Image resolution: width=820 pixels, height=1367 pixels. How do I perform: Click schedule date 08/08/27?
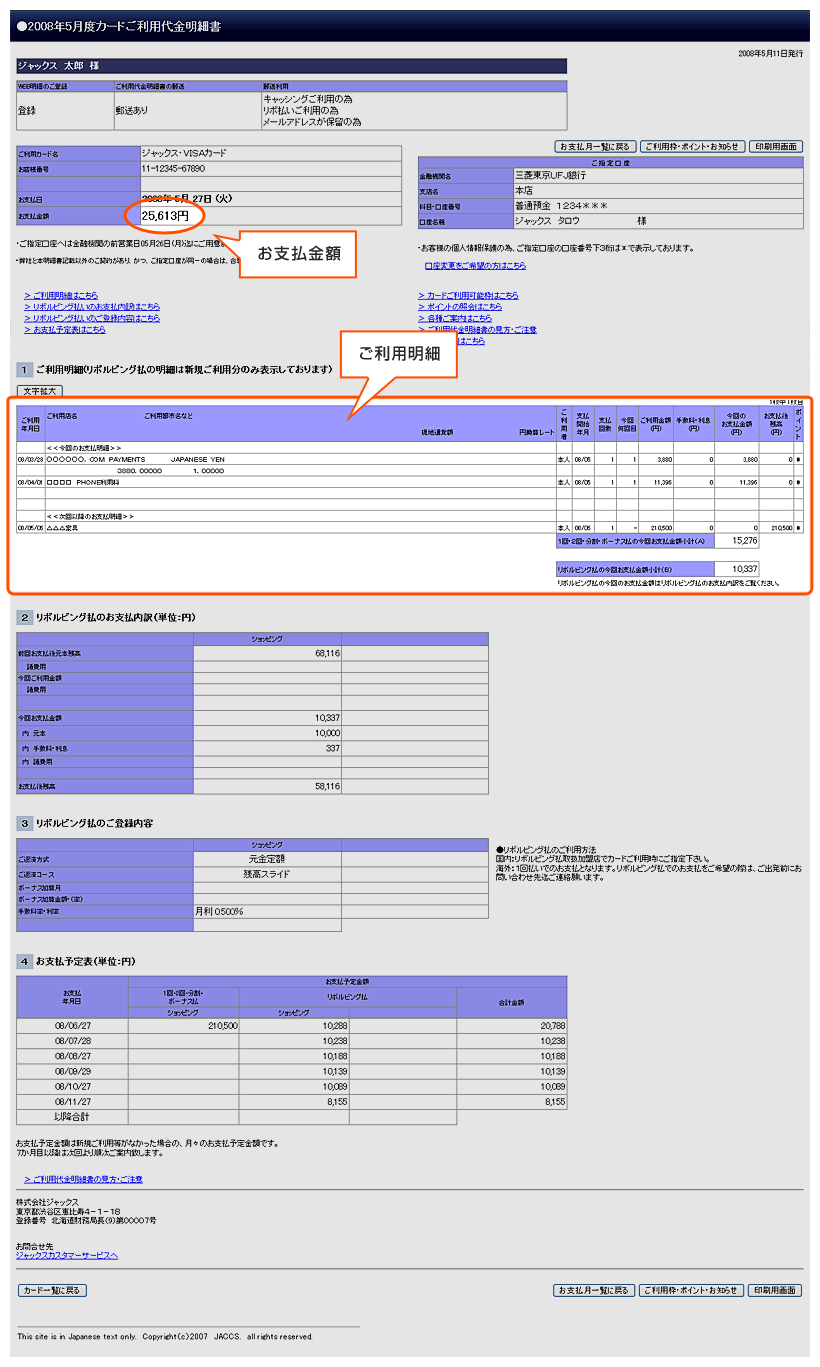(72, 1056)
